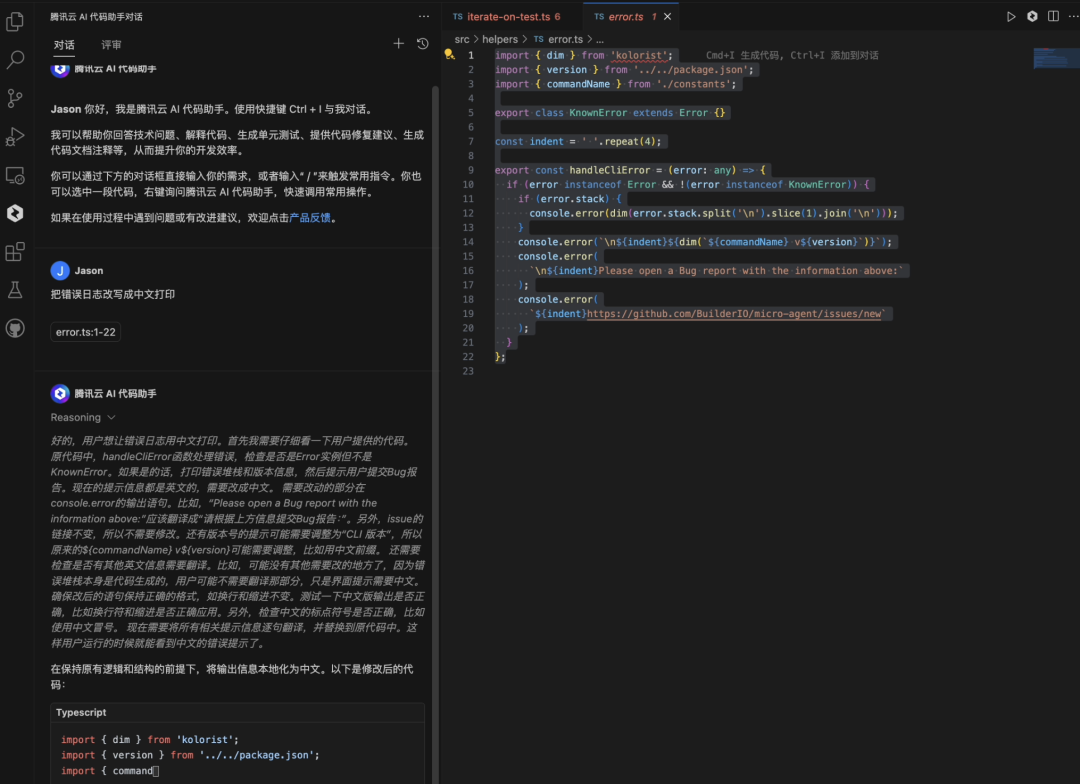Click 'Please open a Bug report' string on line 16

click(x=716, y=271)
